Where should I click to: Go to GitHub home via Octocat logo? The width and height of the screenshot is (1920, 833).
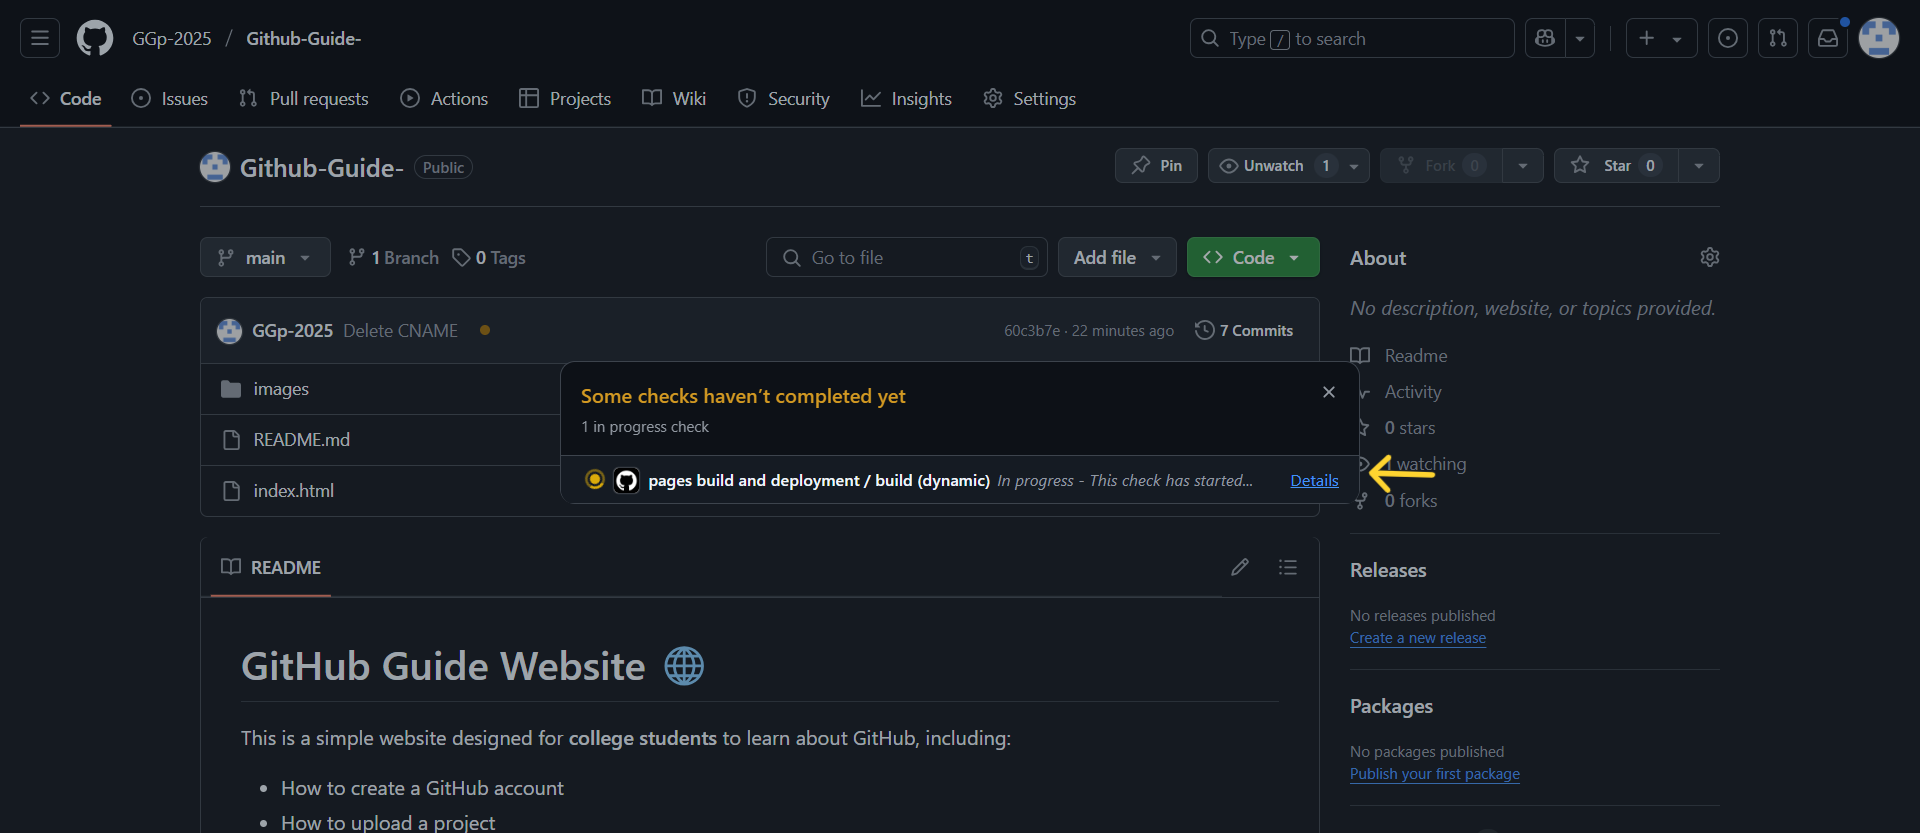click(95, 38)
